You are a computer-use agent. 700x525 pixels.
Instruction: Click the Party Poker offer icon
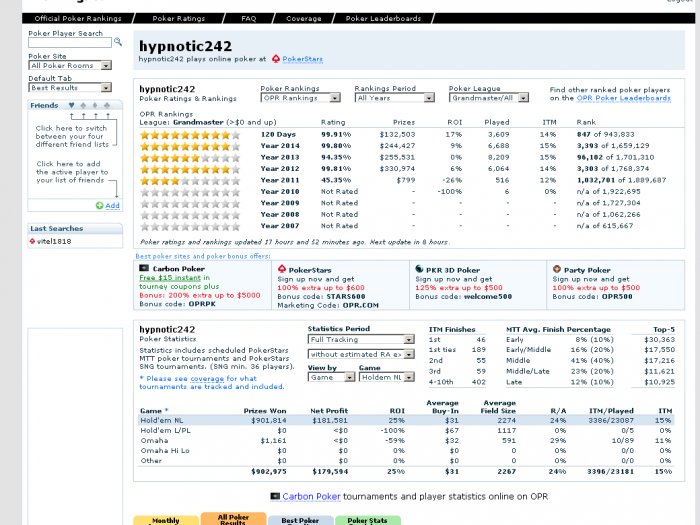(557, 269)
